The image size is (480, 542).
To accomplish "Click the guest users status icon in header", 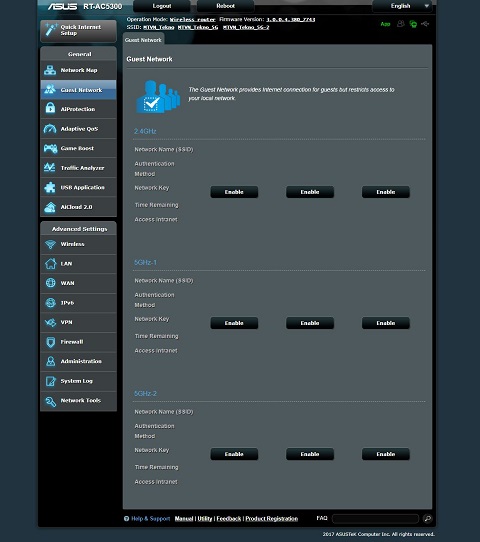I will coord(401,24).
